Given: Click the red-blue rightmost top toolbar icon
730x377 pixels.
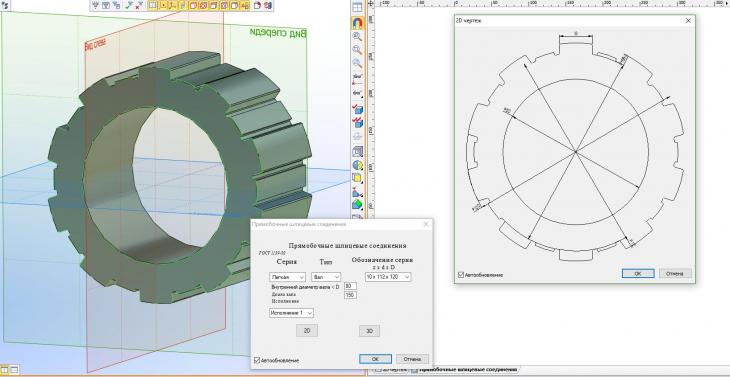Looking at the screenshot, I should (x=268, y=6).
